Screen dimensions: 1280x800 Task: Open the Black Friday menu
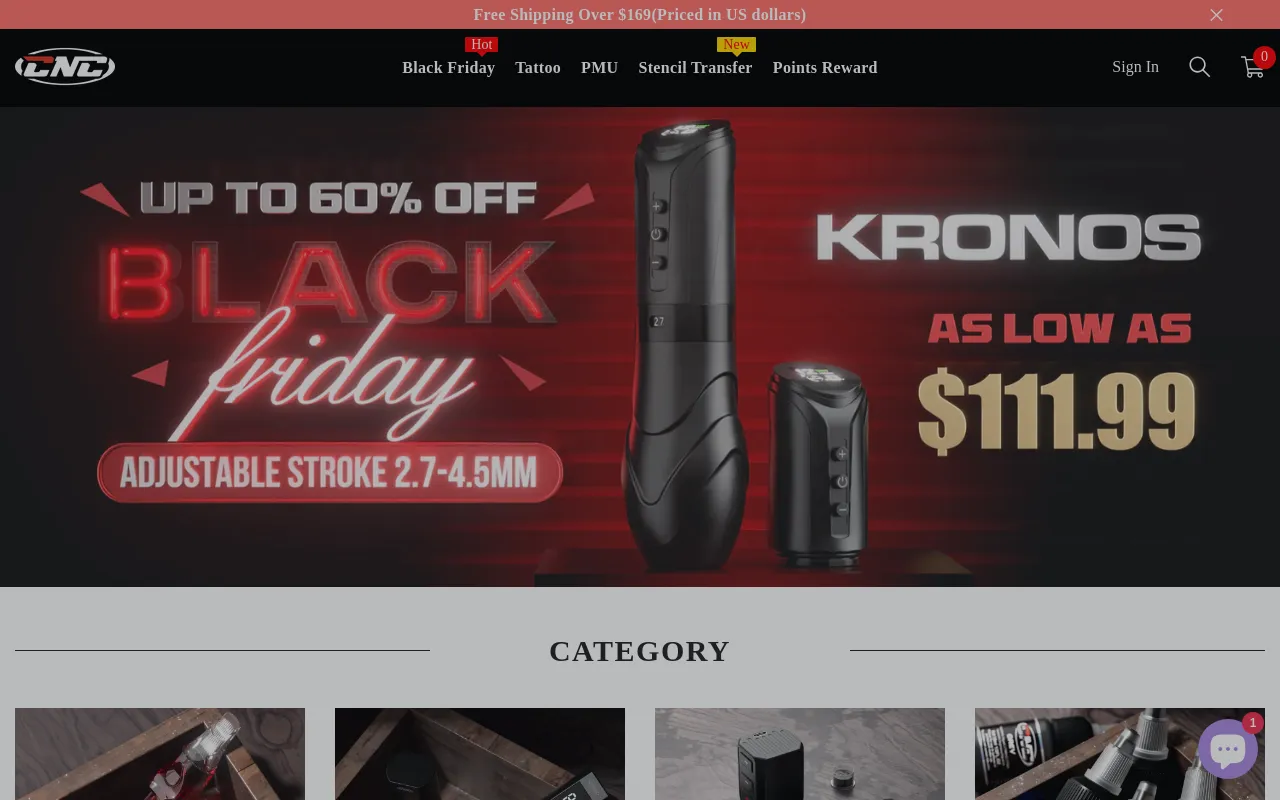click(x=448, y=68)
